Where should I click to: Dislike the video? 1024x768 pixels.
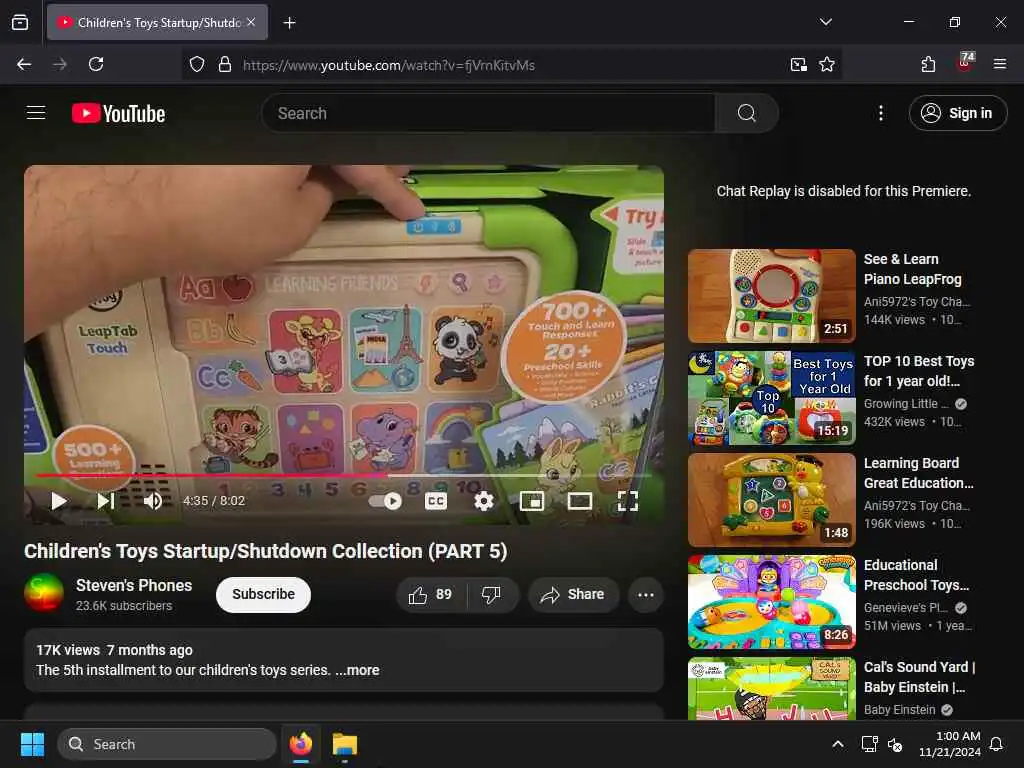(491, 594)
